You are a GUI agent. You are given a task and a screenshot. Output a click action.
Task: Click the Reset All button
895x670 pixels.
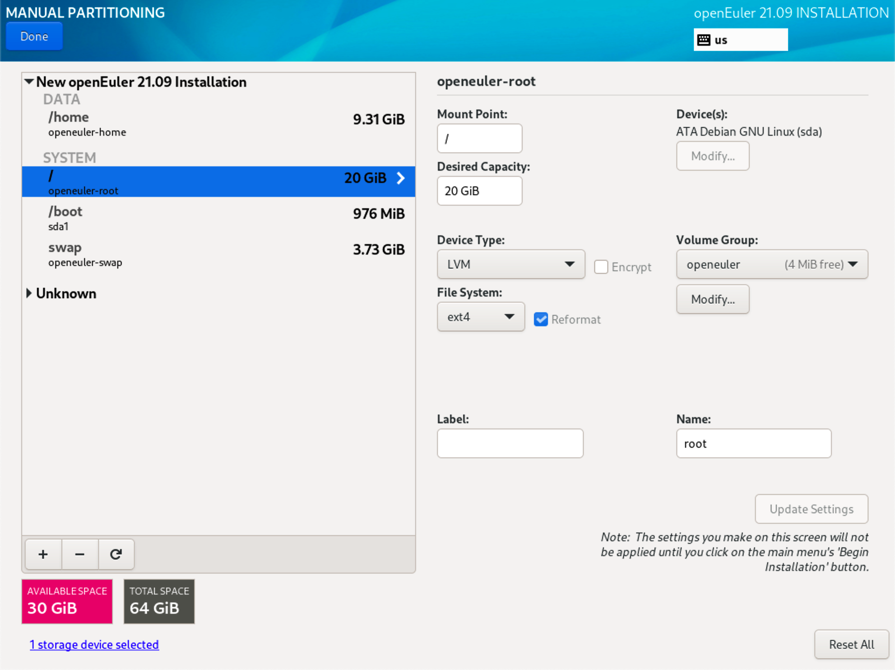click(x=851, y=645)
